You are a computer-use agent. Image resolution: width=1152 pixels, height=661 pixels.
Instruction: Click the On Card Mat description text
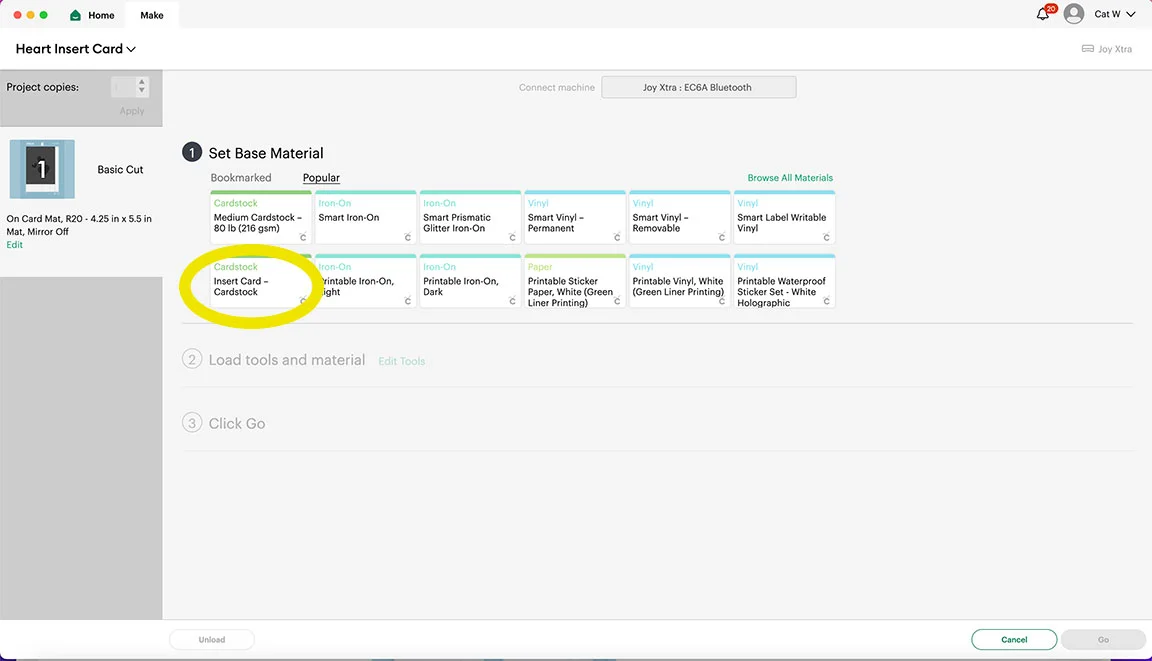79,225
